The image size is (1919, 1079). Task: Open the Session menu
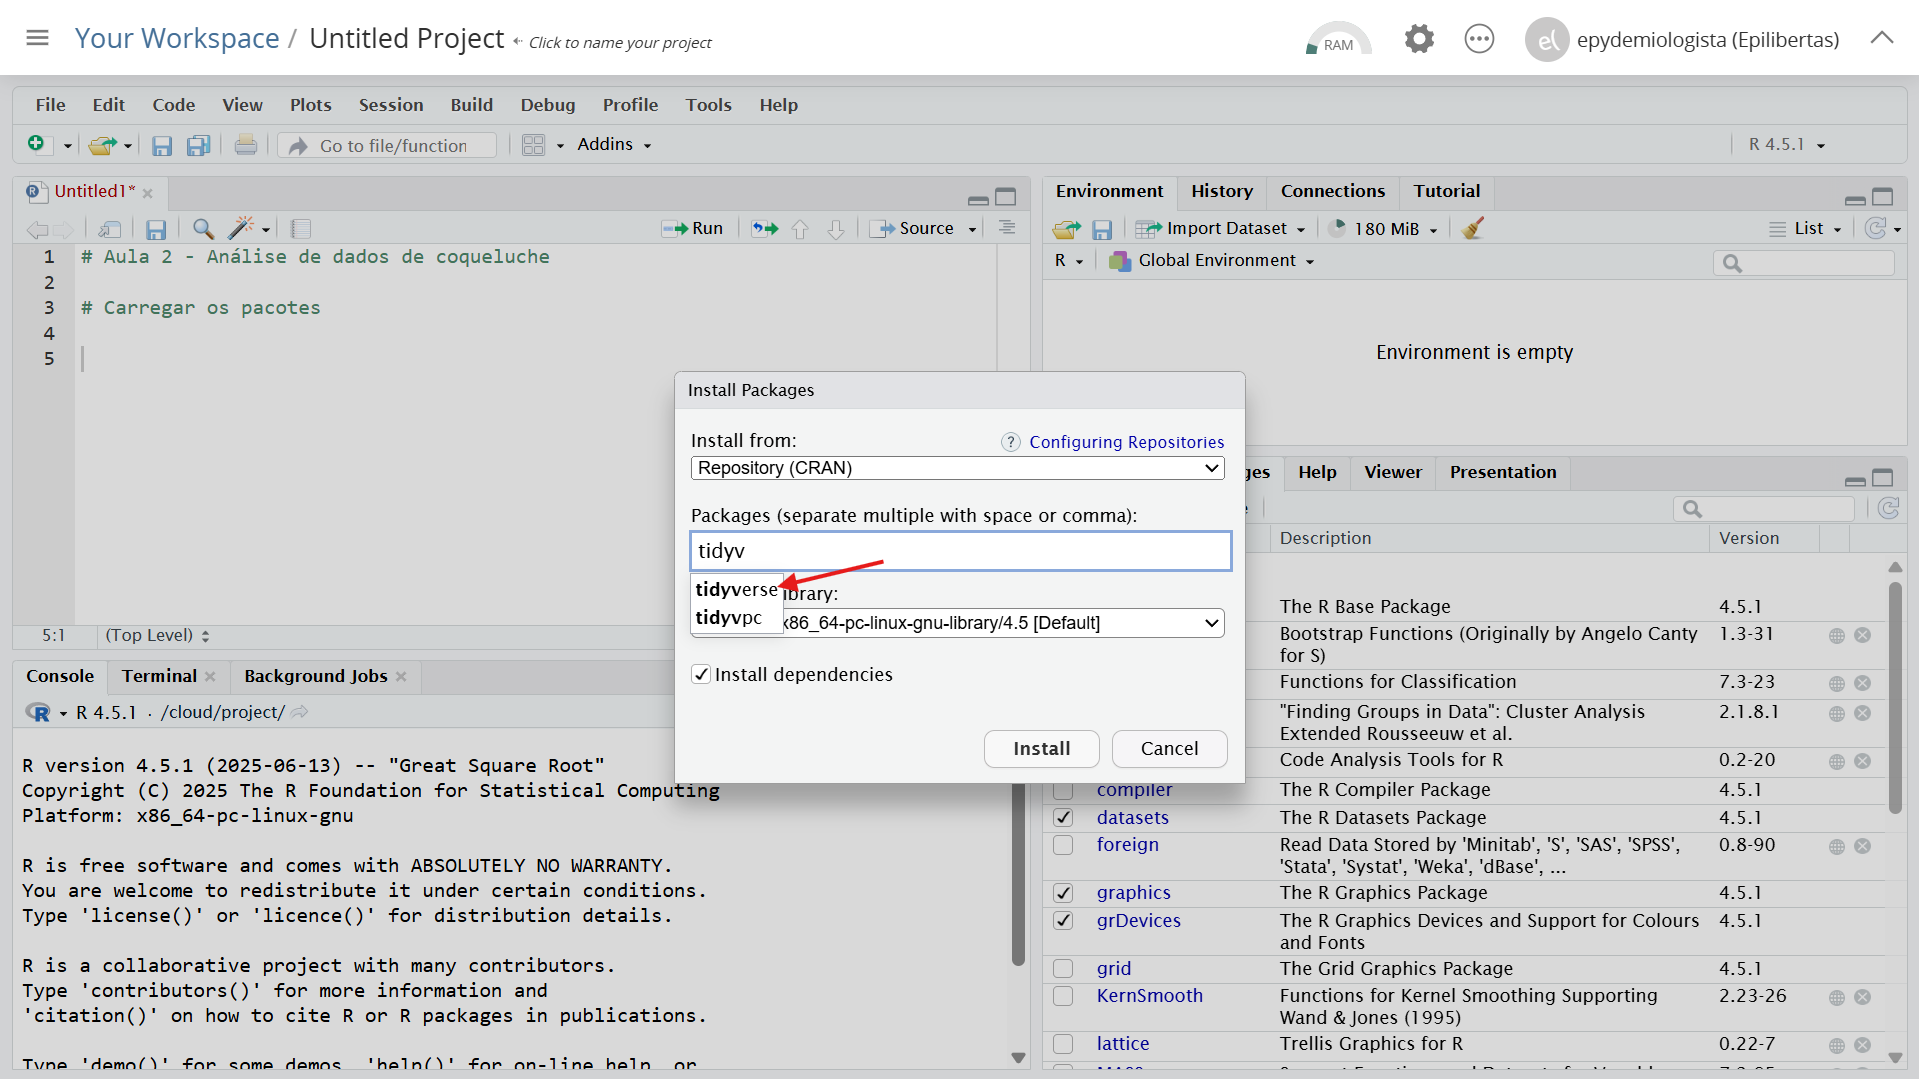coord(390,105)
